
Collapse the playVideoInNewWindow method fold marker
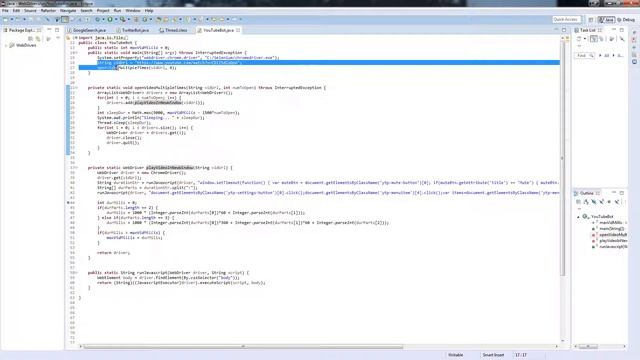tap(76, 168)
